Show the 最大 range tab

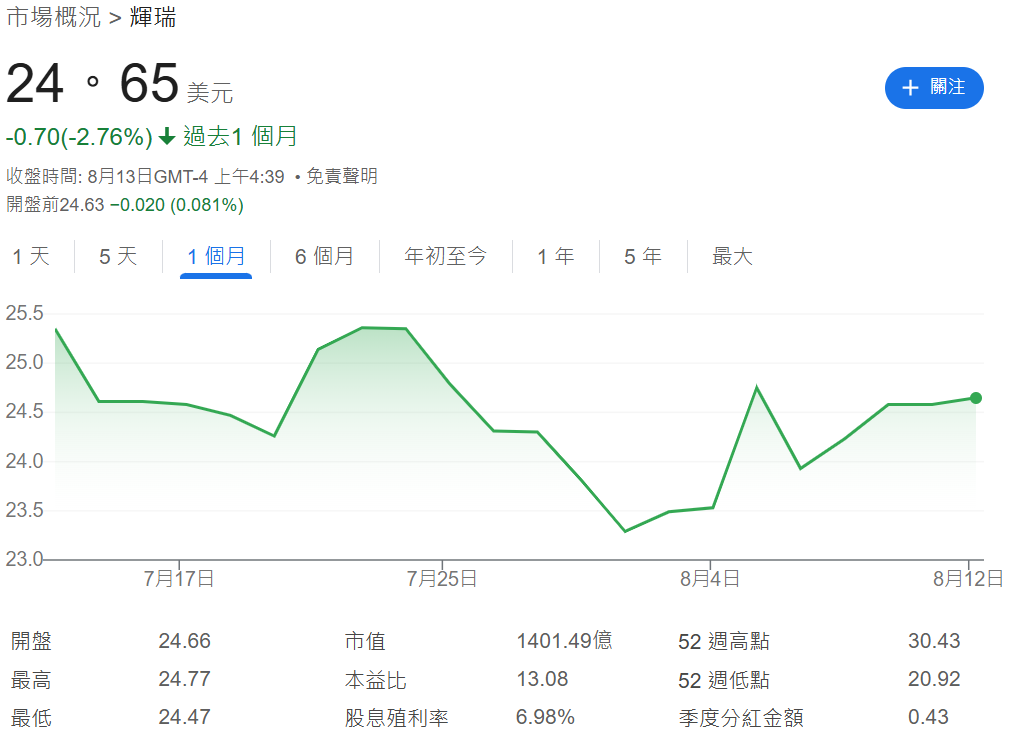[x=732, y=256]
